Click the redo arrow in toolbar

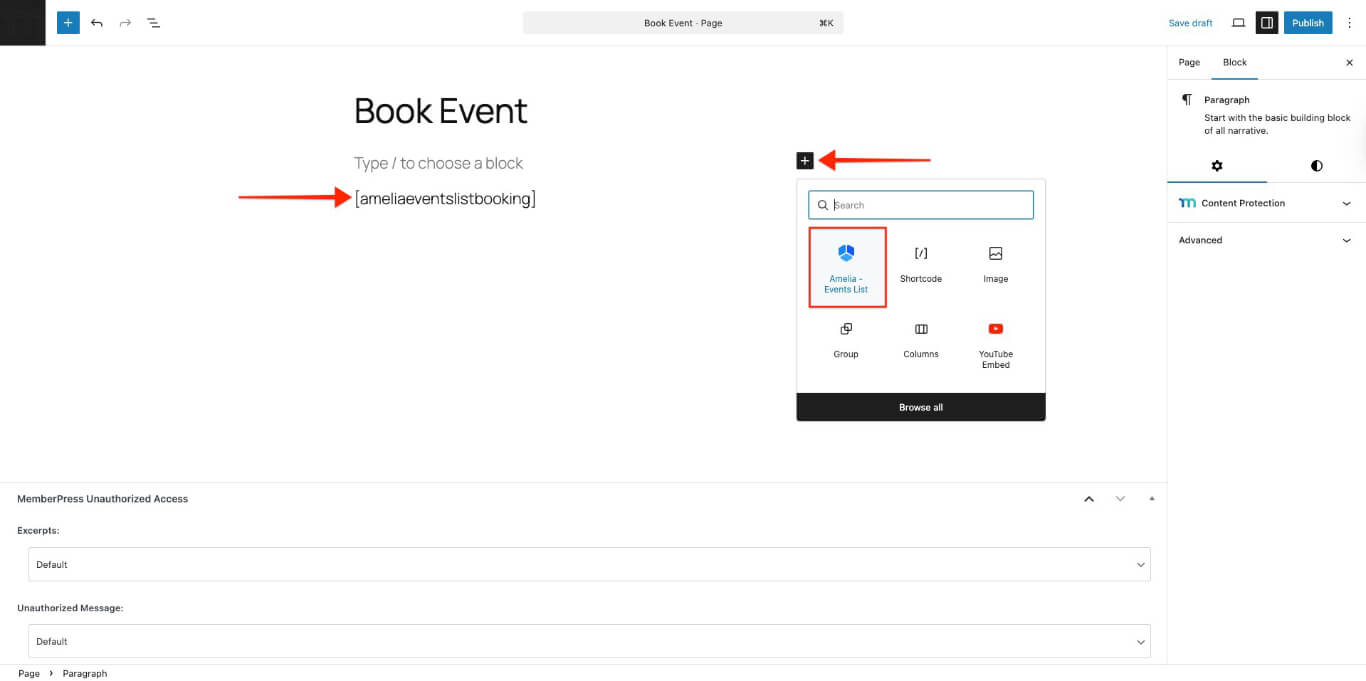coord(125,22)
